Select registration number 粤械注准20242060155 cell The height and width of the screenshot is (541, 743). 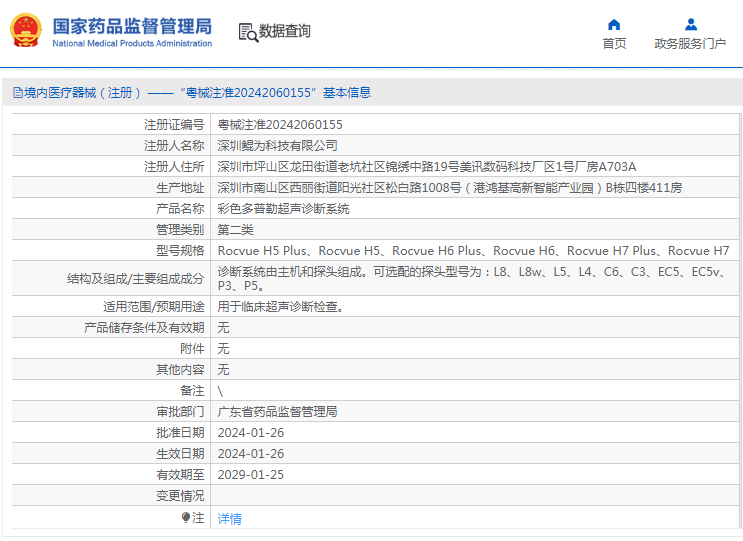click(x=280, y=125)
